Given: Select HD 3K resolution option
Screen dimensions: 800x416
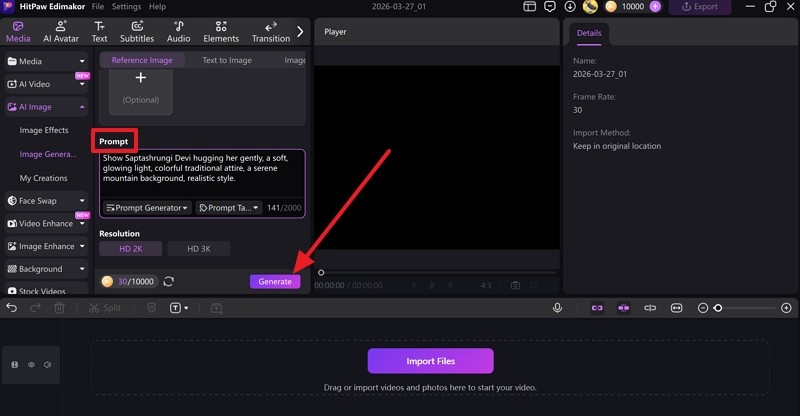Looking at the screenshot, I should 198,249.
